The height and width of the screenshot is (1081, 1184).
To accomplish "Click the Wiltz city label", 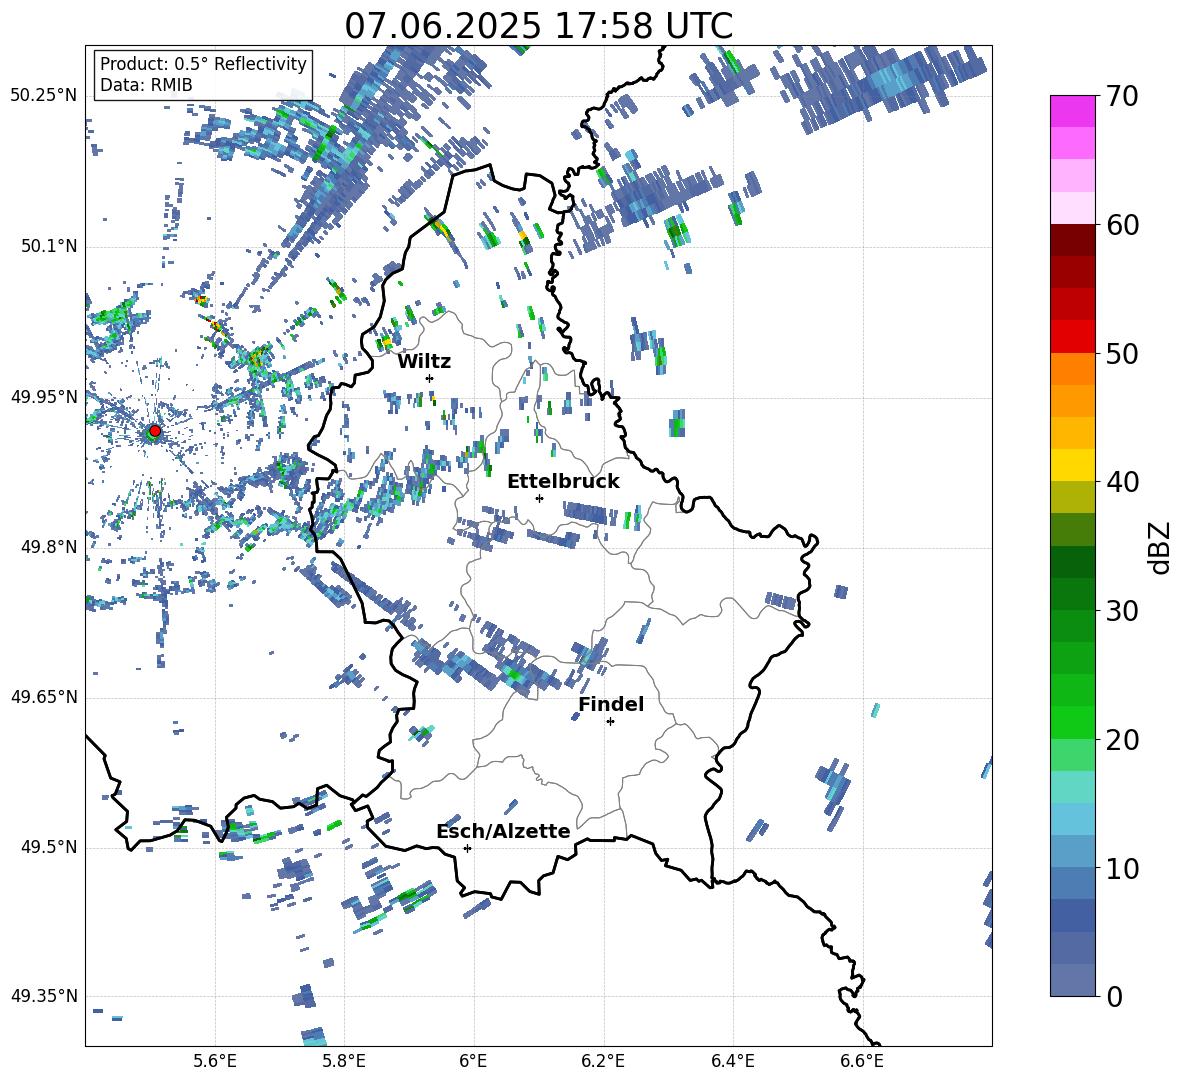I will (x=424, y=362).
